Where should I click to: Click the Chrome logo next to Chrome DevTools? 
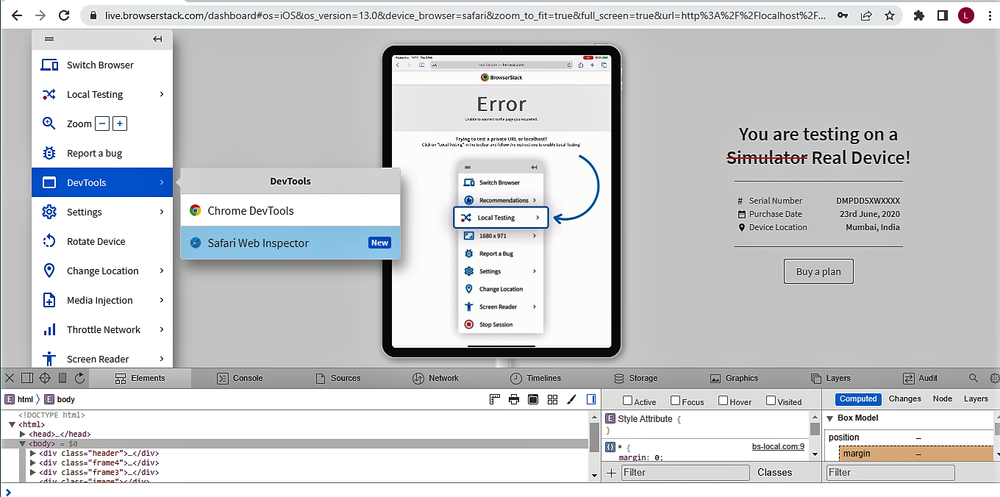(196, 211)
